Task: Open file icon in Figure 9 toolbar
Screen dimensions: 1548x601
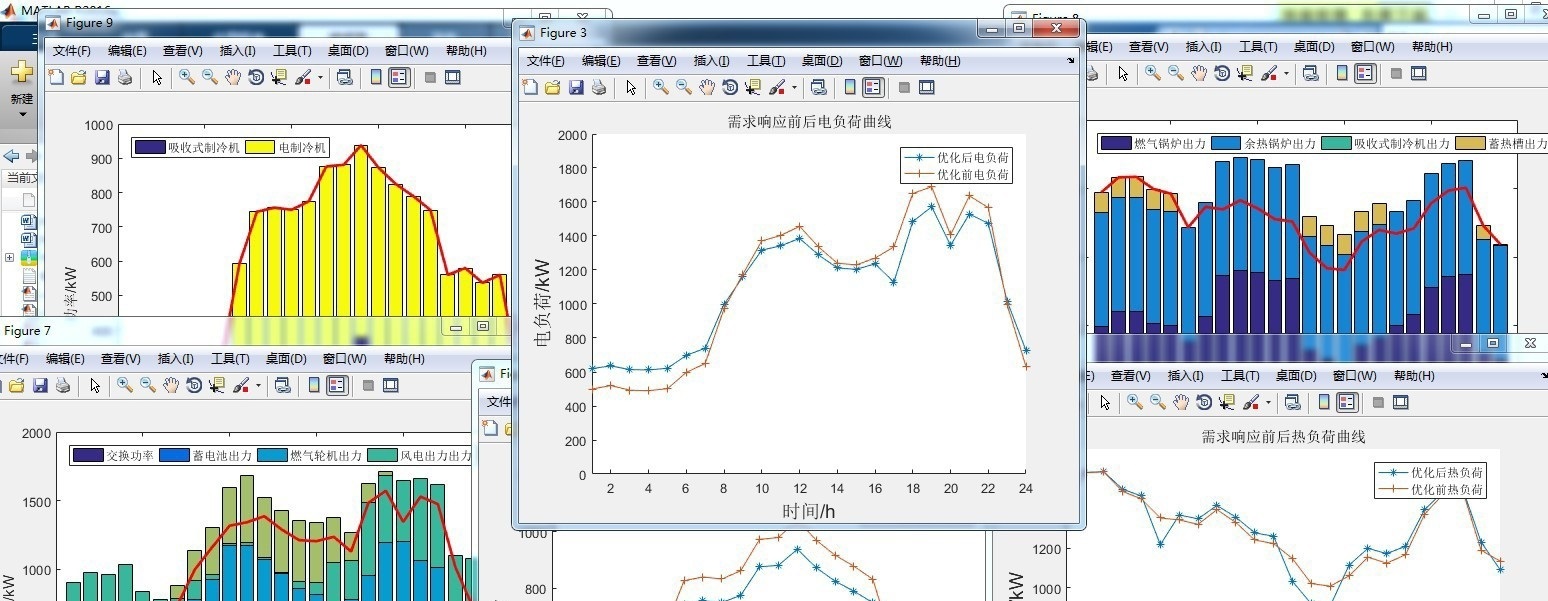Action: (78, 77)
